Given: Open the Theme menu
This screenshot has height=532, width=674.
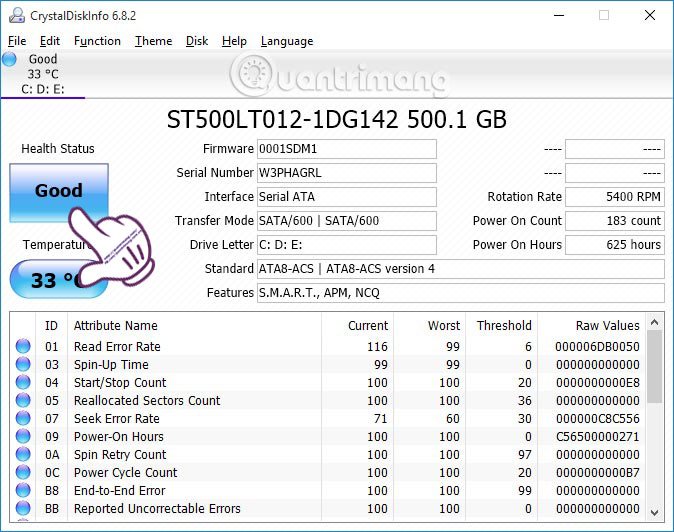Looking at the screenshot, I should coord(153,41).
